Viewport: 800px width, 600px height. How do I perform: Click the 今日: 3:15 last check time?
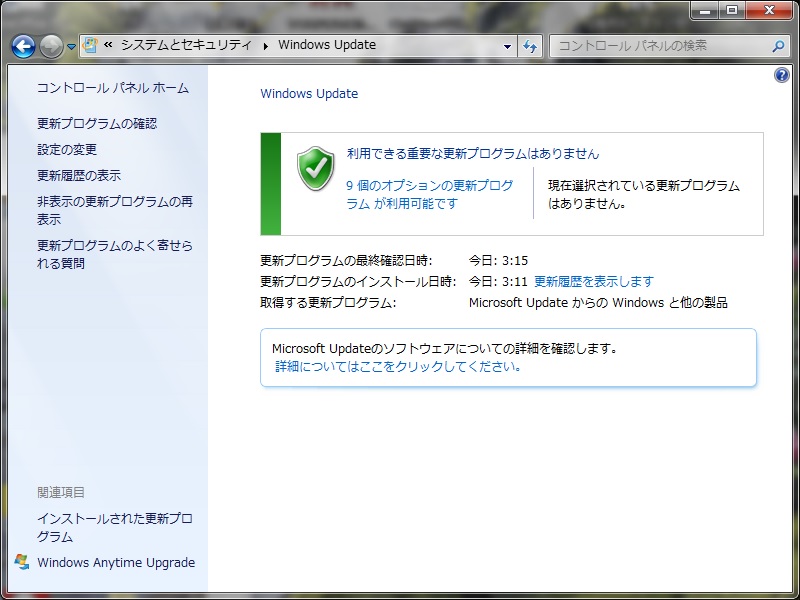click(498, 261)
